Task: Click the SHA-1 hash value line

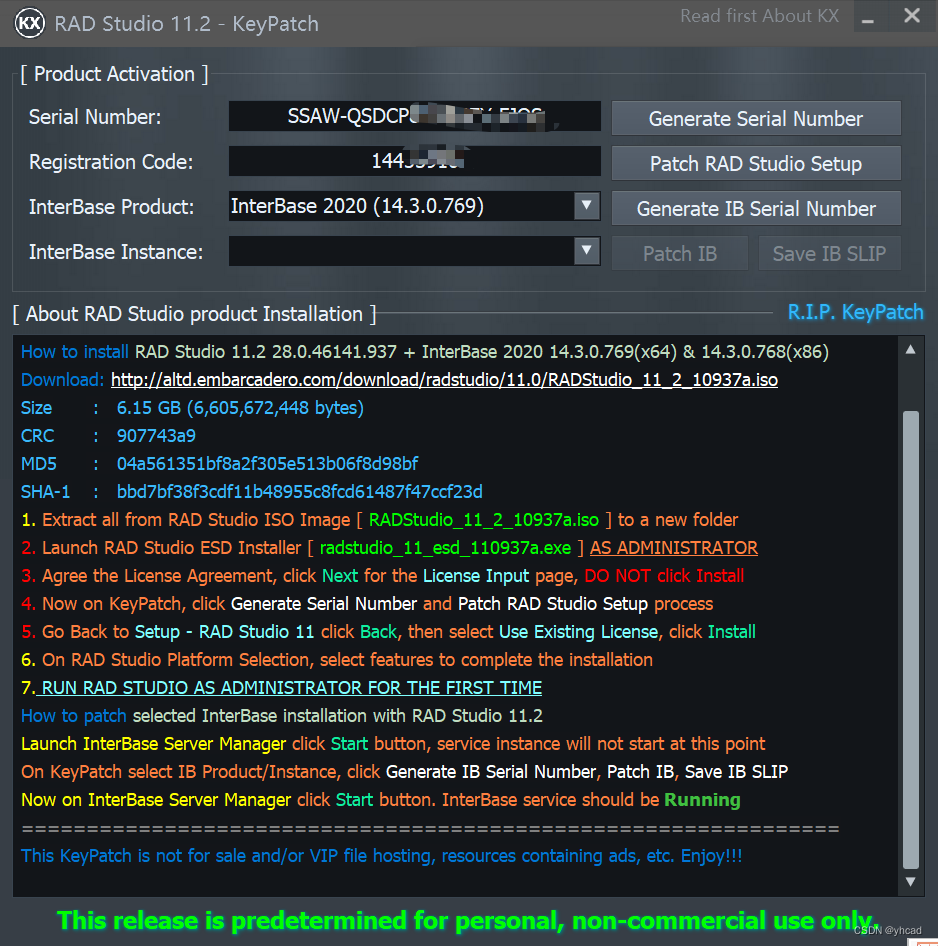Action: coord(252,492)
